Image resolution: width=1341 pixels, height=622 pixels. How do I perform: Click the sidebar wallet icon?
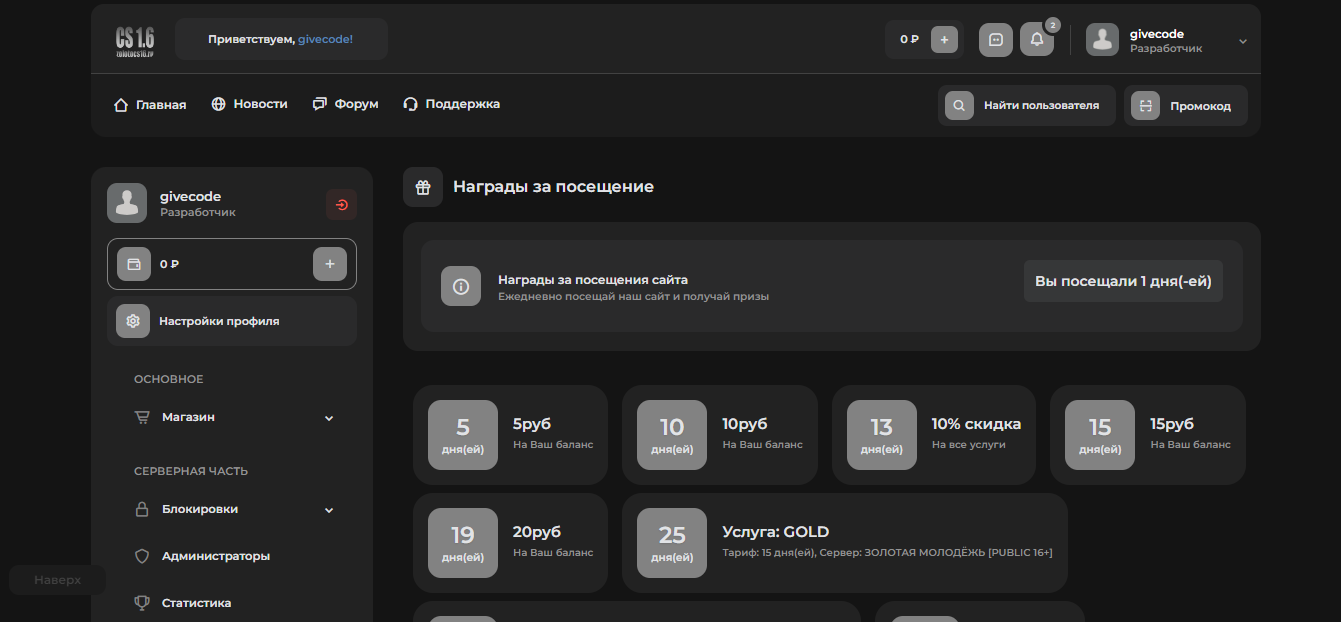pyautogui.click(x=133, y=264)
